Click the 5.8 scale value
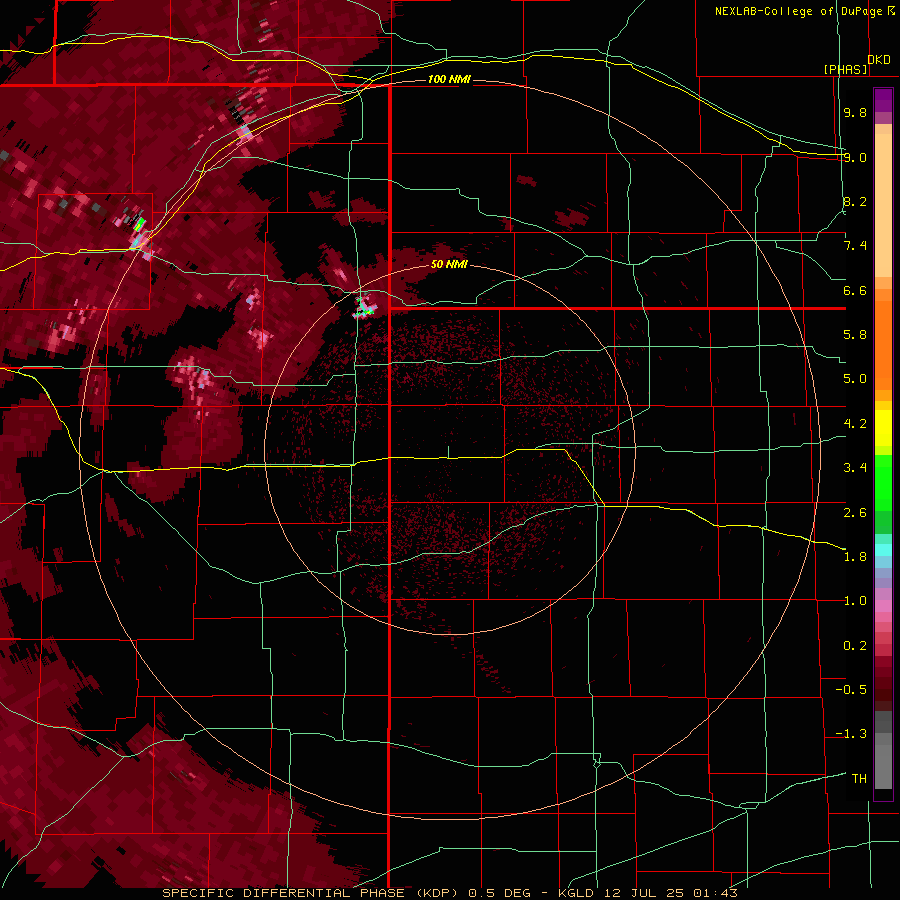The image size is (900, 900). click(x=855, y=335)
